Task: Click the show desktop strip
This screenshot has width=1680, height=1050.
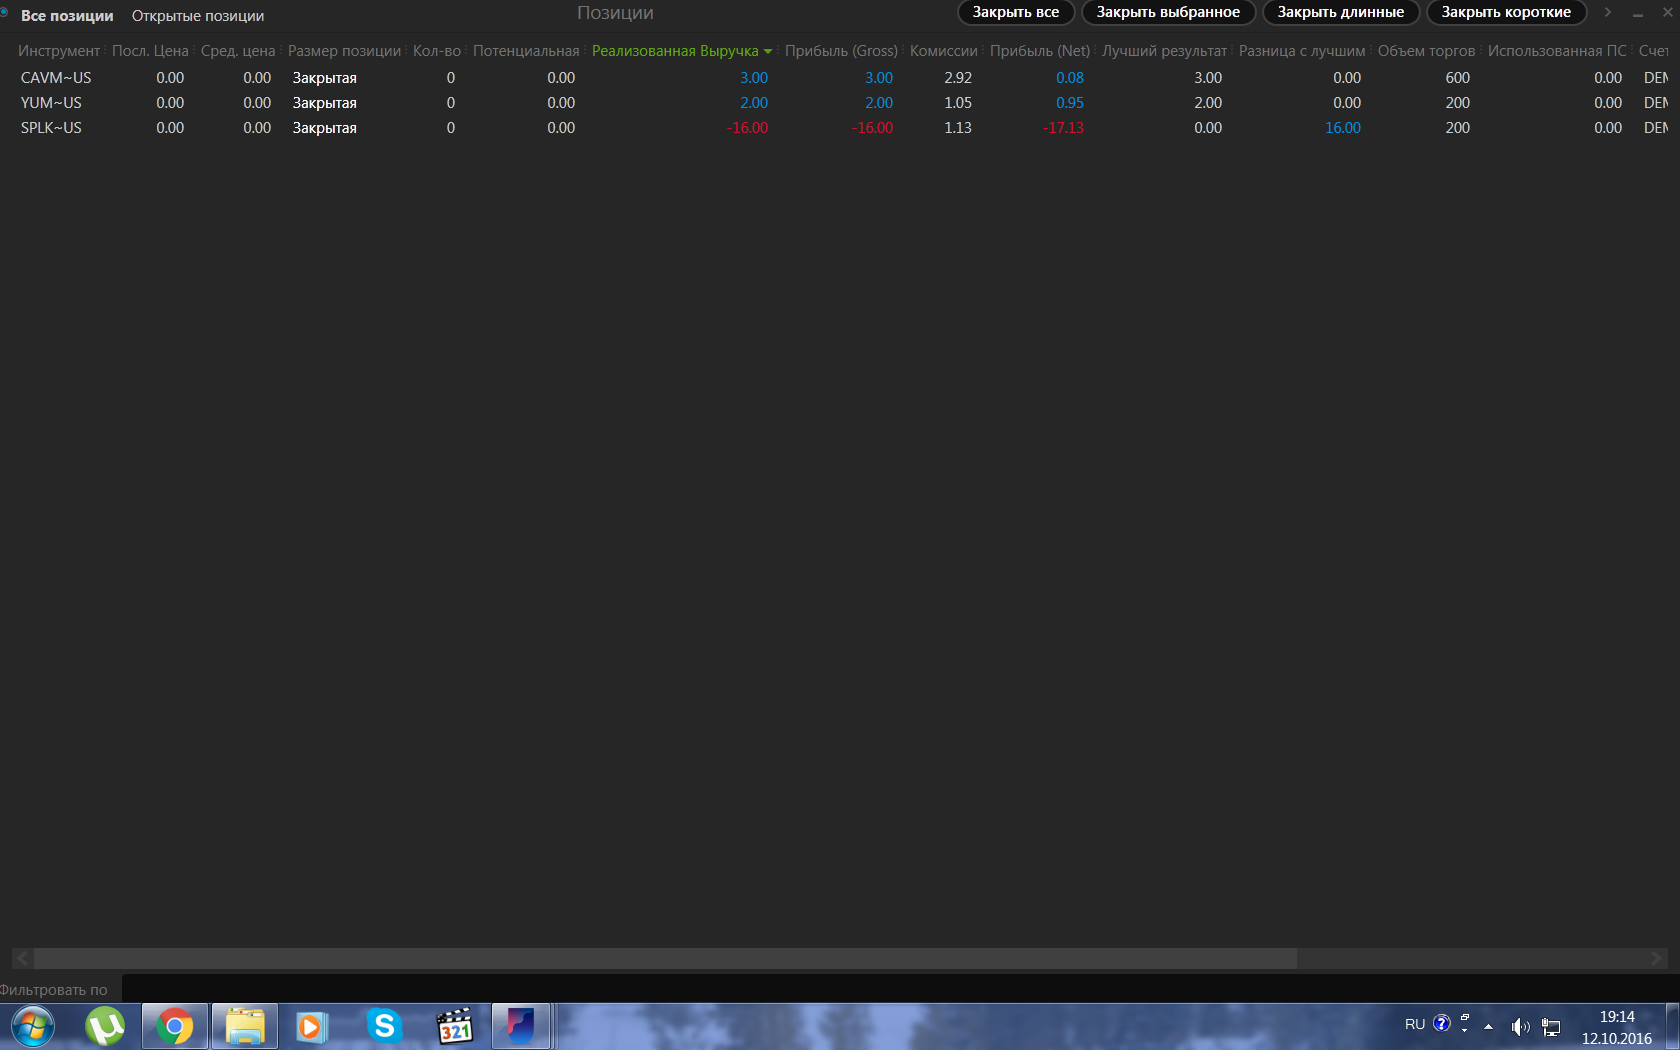Action: 1673,1026
